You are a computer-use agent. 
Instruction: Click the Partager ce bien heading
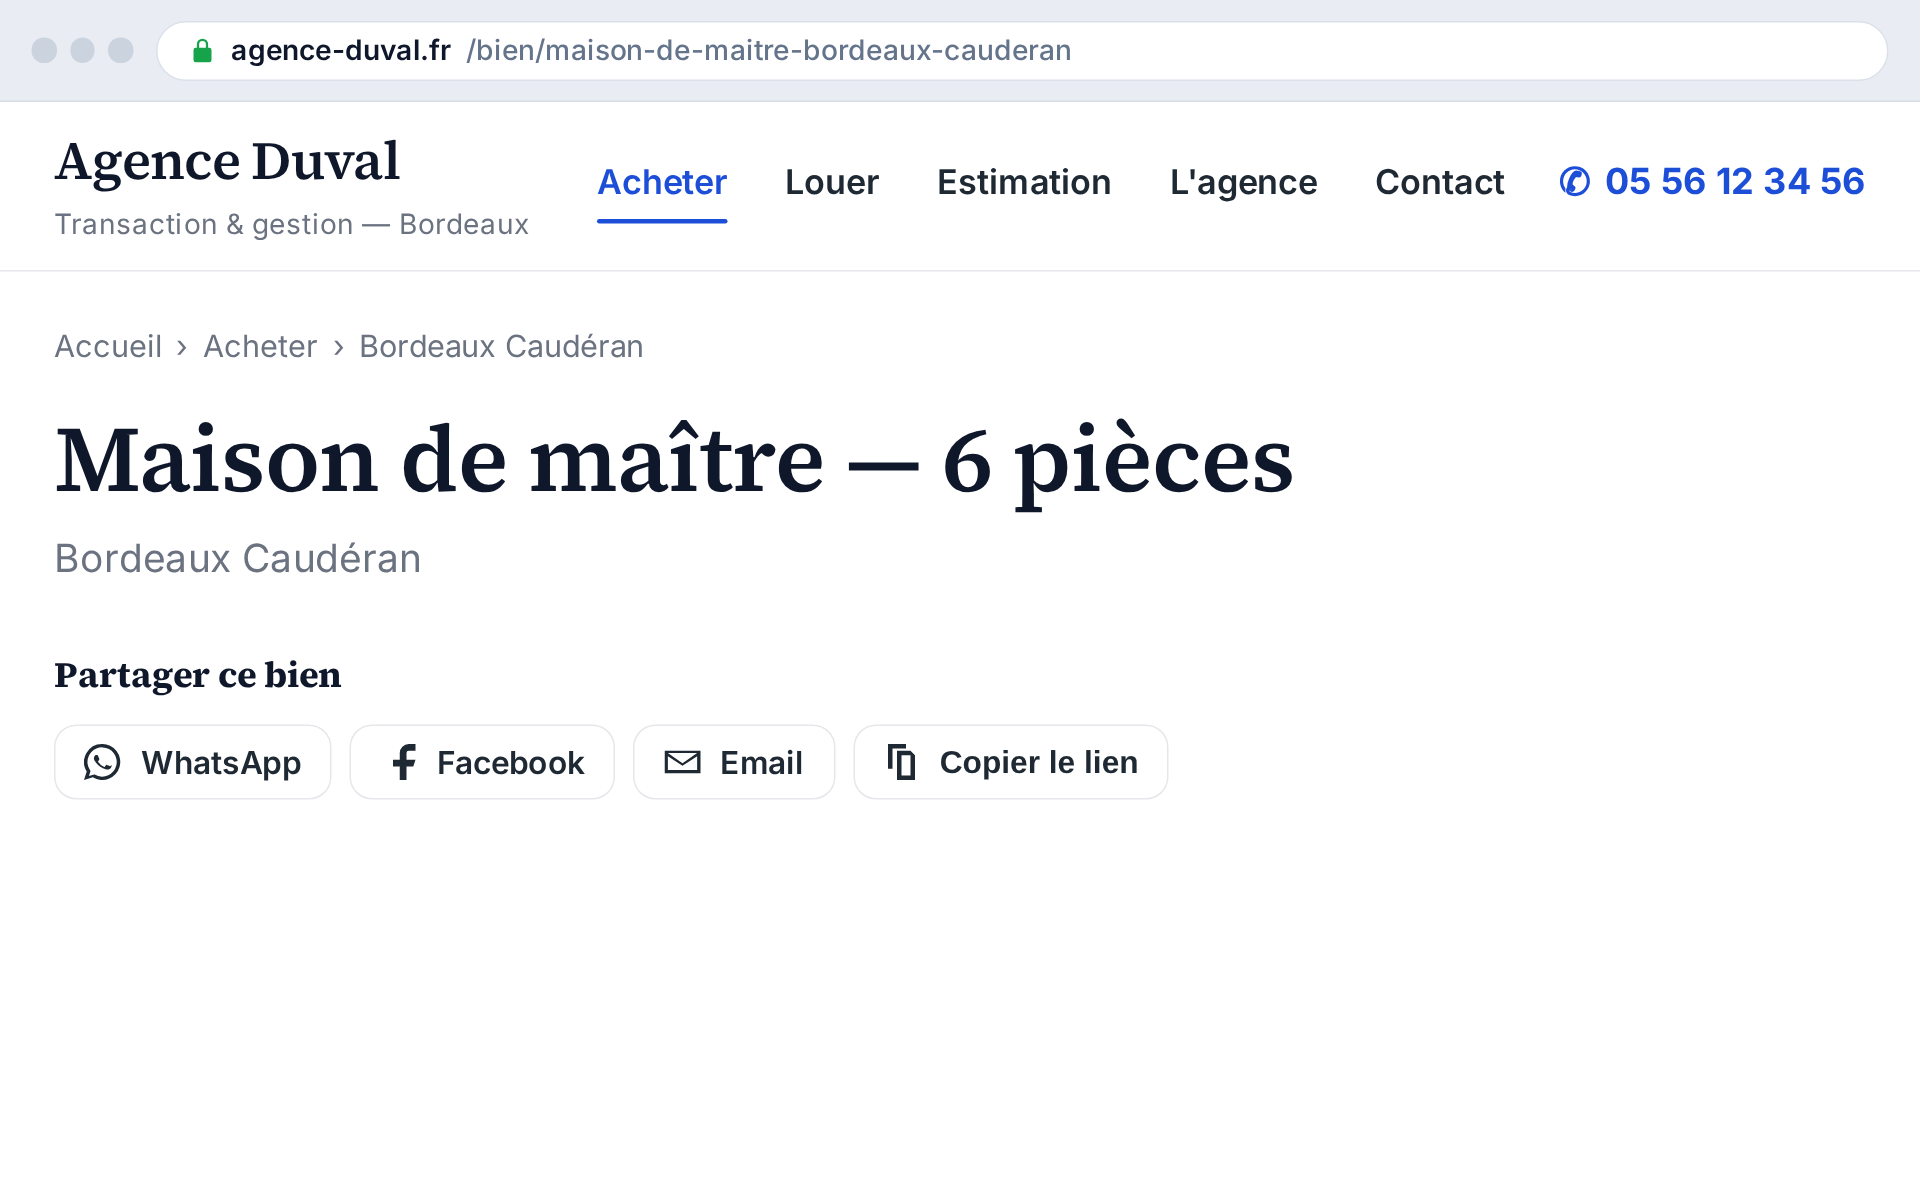pos(198,675)
